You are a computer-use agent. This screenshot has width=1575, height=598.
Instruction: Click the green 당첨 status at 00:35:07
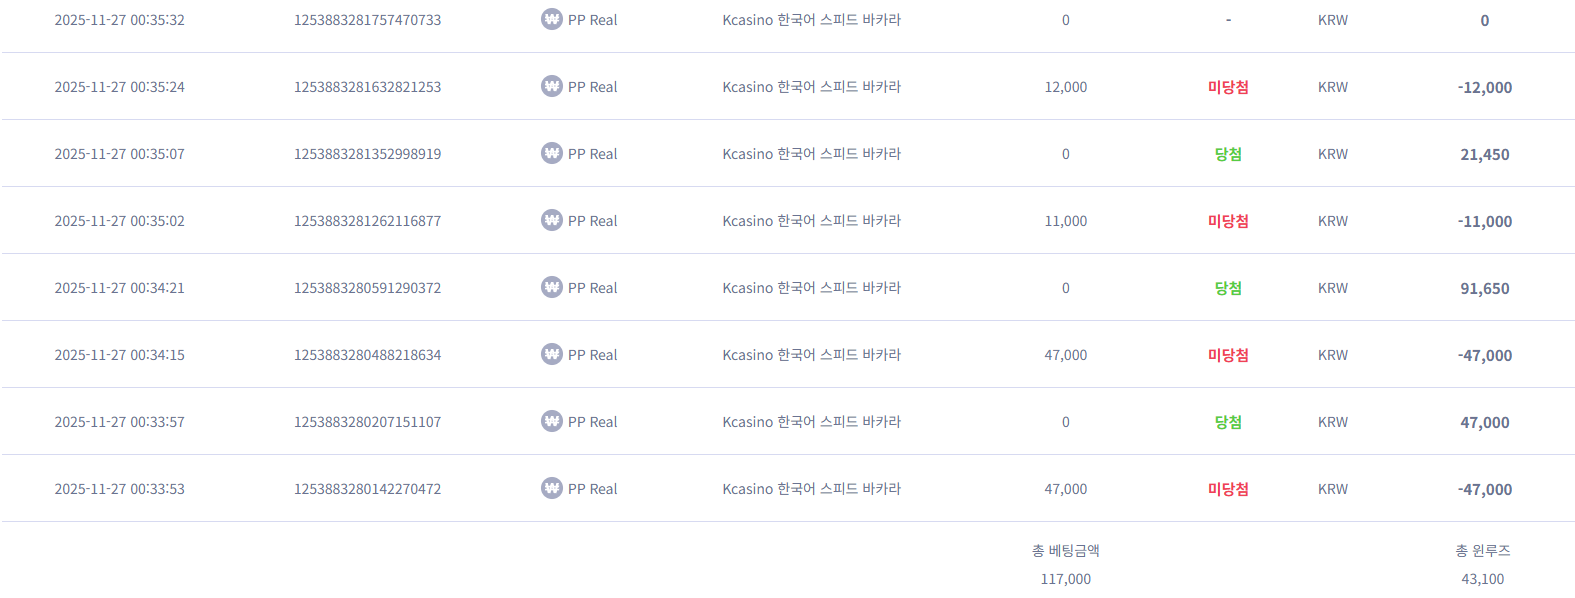[x=1228, y=154]
